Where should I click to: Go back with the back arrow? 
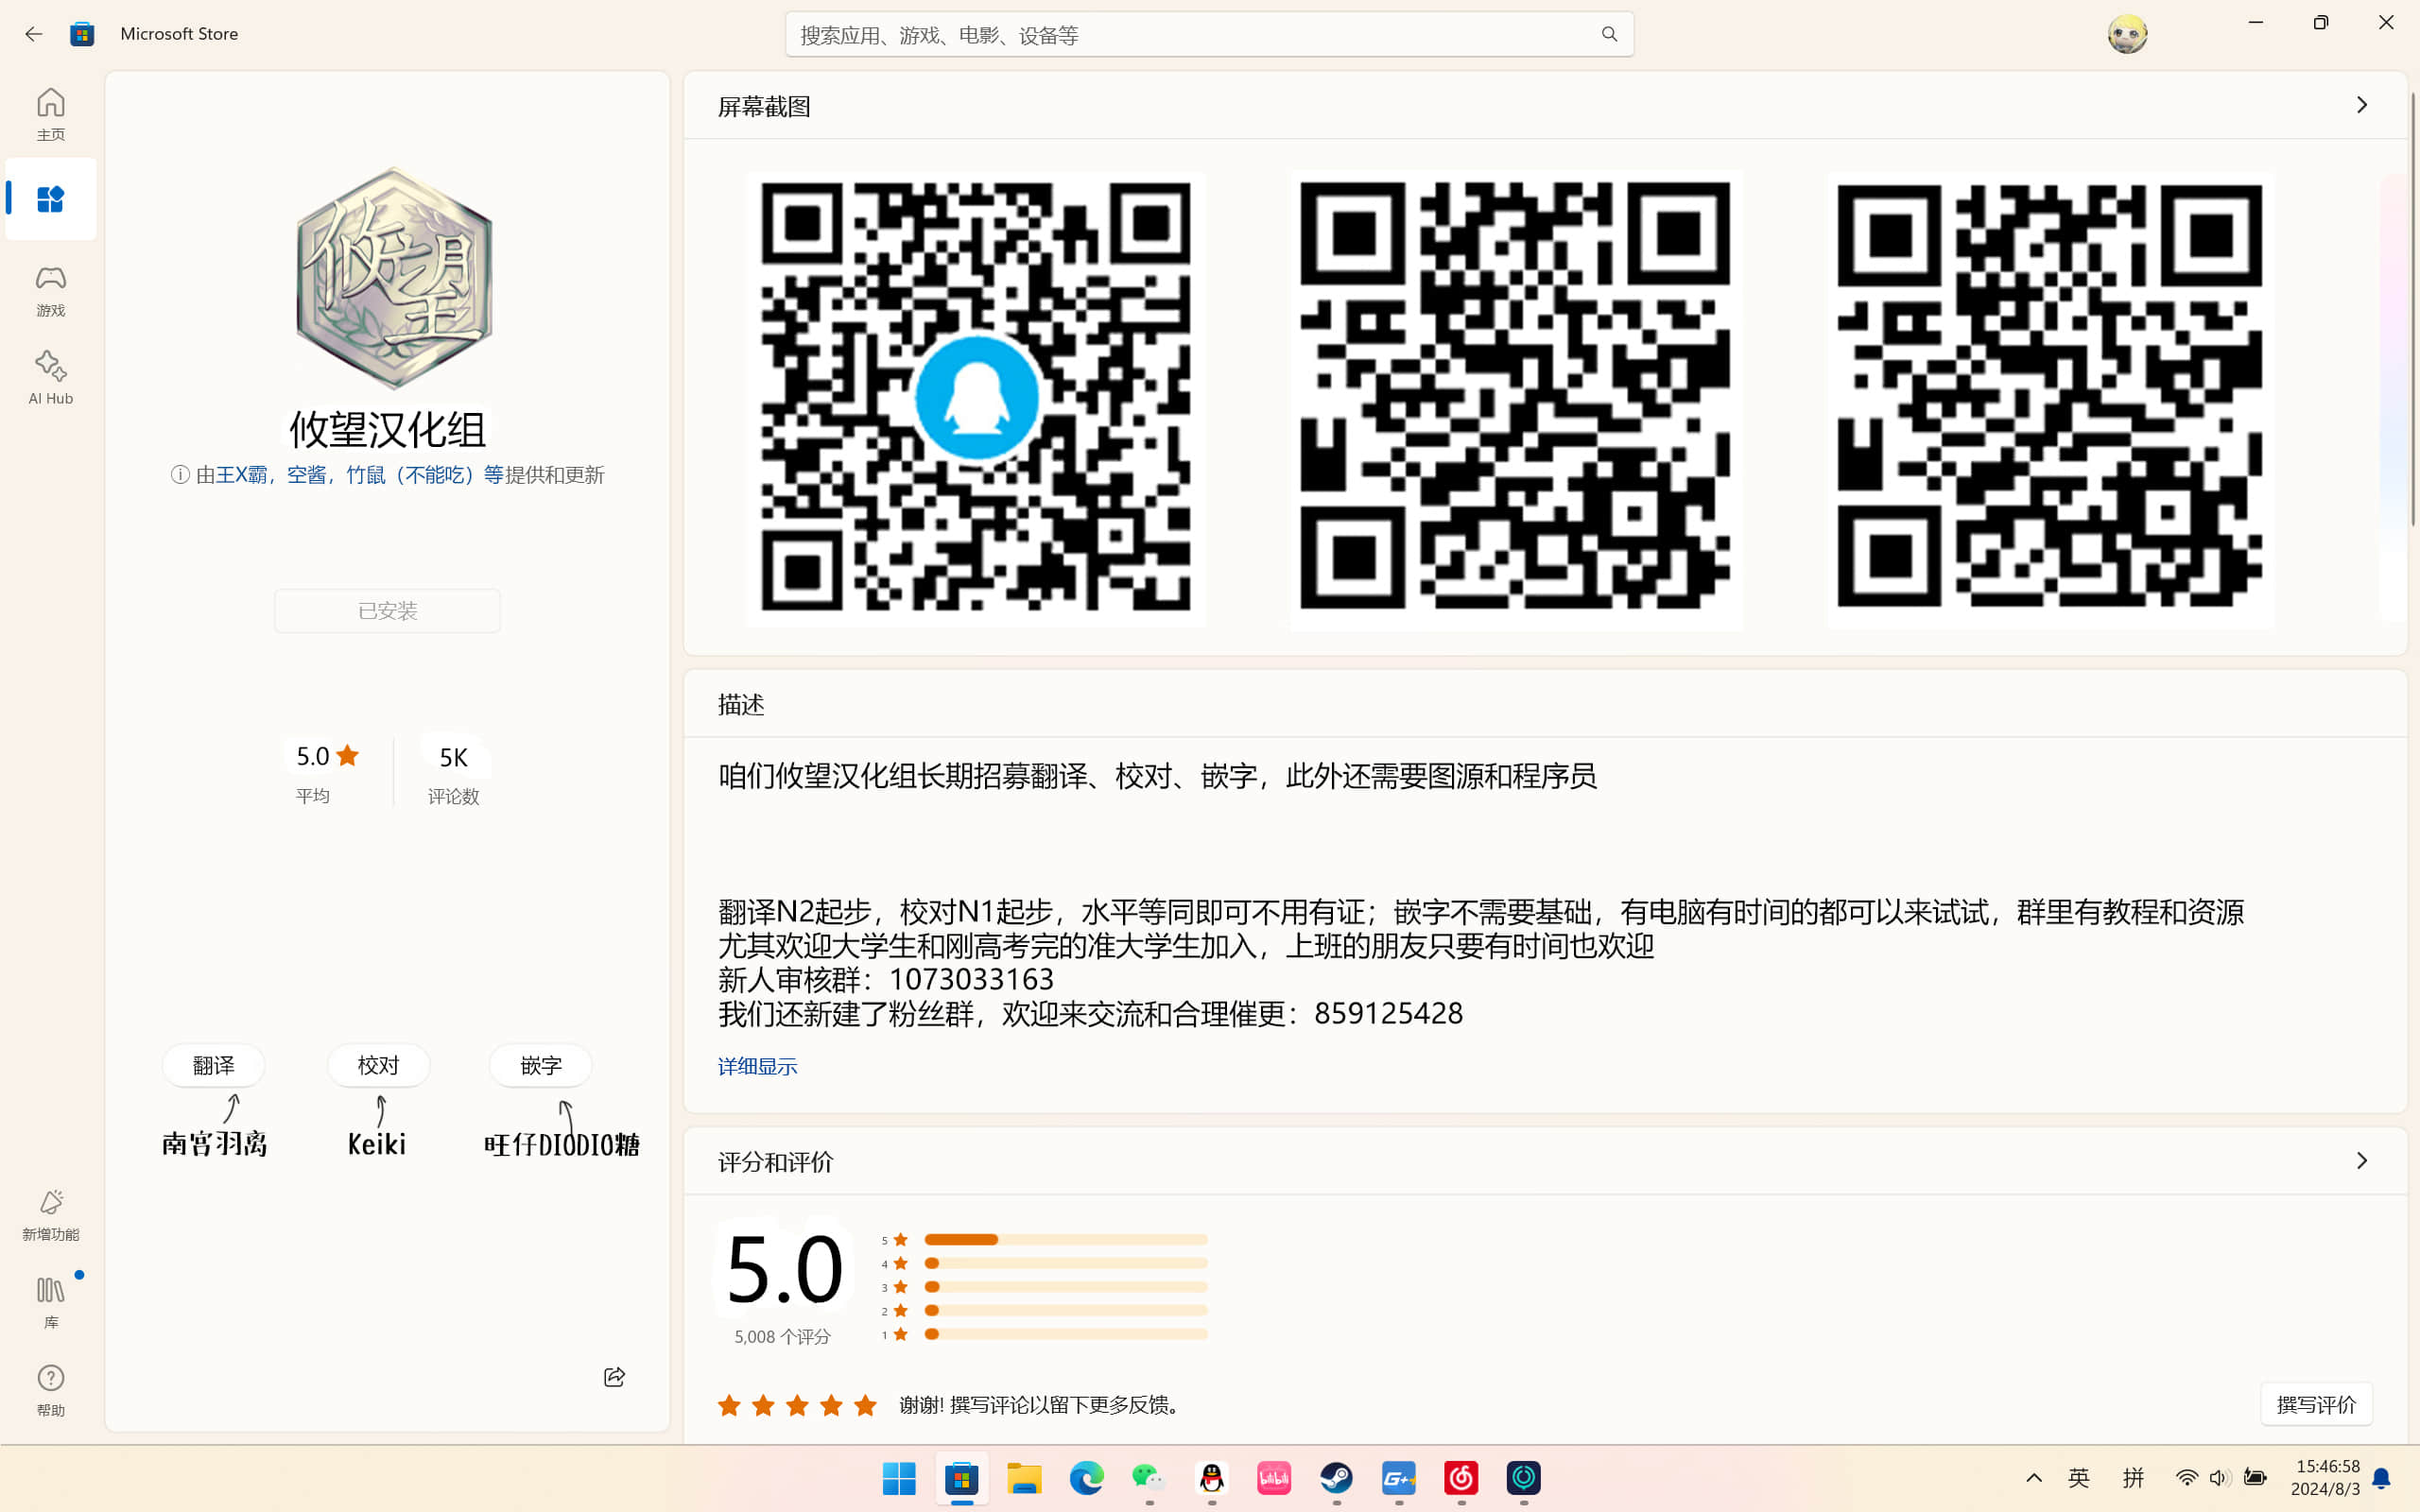click(33, 34)
